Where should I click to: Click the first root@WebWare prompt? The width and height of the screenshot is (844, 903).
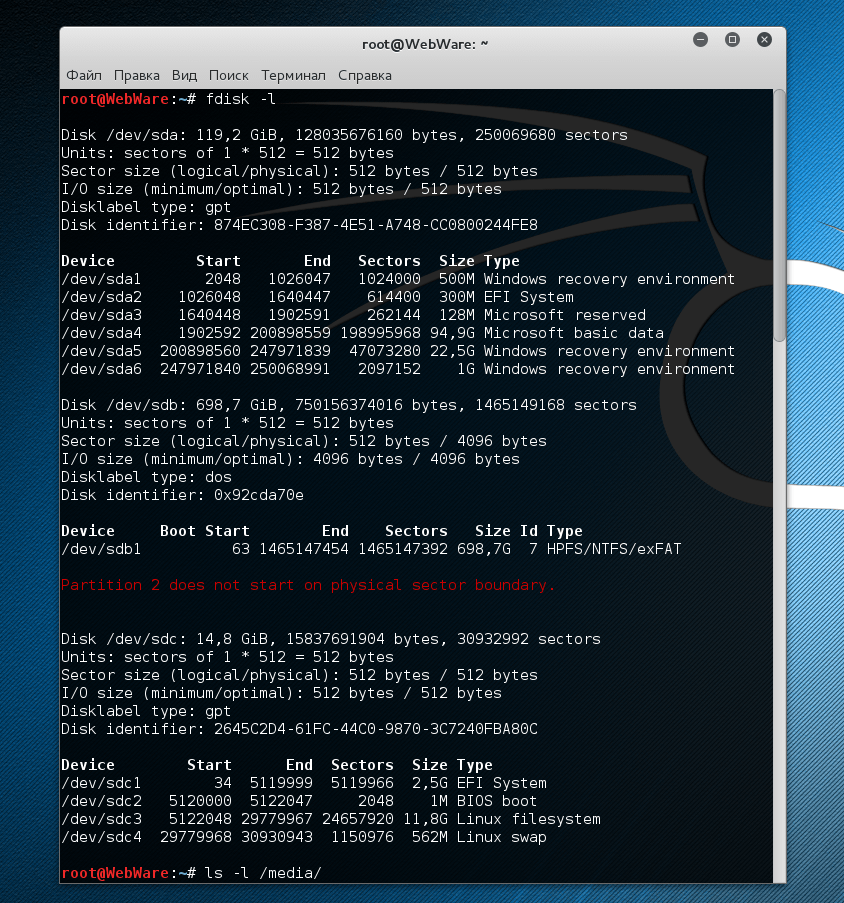tap(128, 99)
